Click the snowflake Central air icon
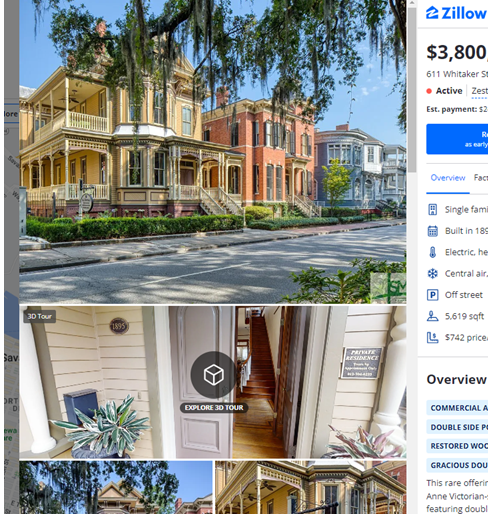 click(x=432, y=274)
